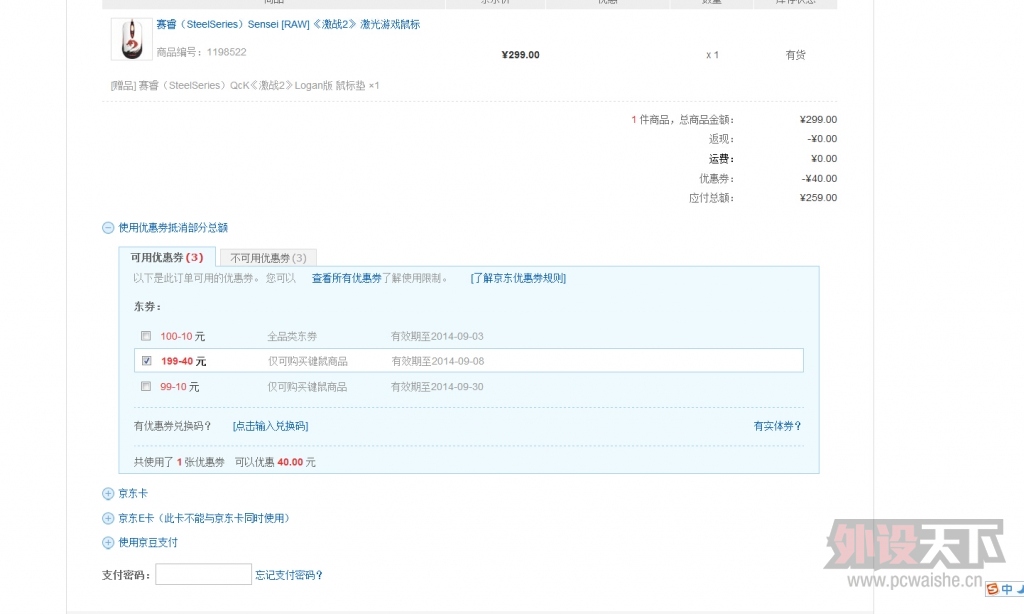Select the gift item QcK Logan版 鼠标垫 text

[x=245, y=86]
